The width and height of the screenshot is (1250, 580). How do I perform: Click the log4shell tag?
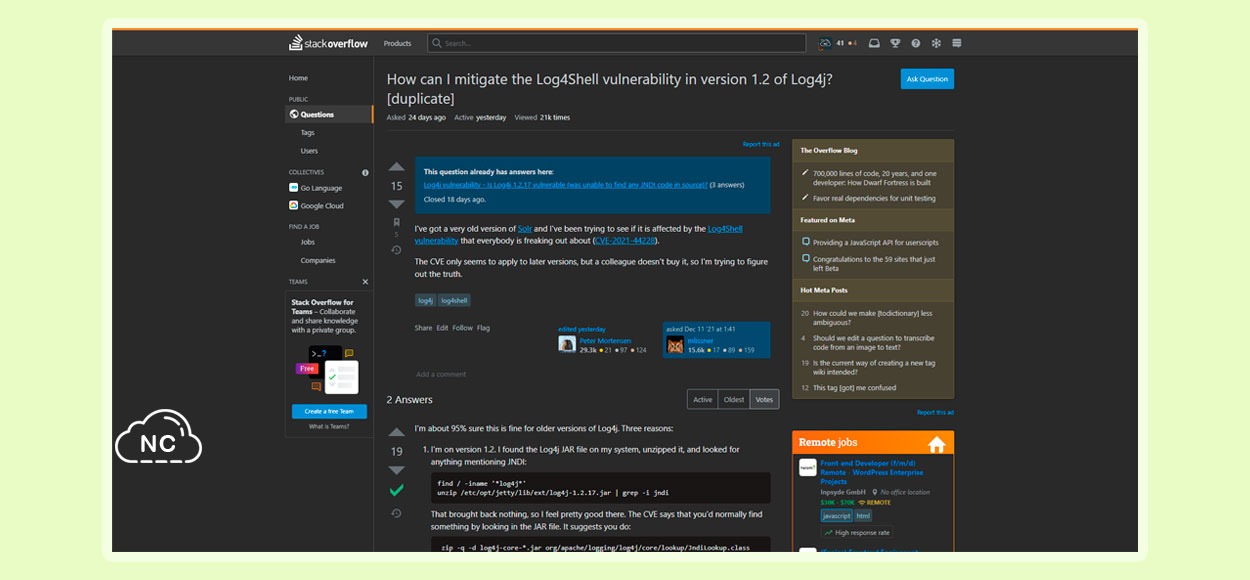pyautogui.click(x=455, y=300)
